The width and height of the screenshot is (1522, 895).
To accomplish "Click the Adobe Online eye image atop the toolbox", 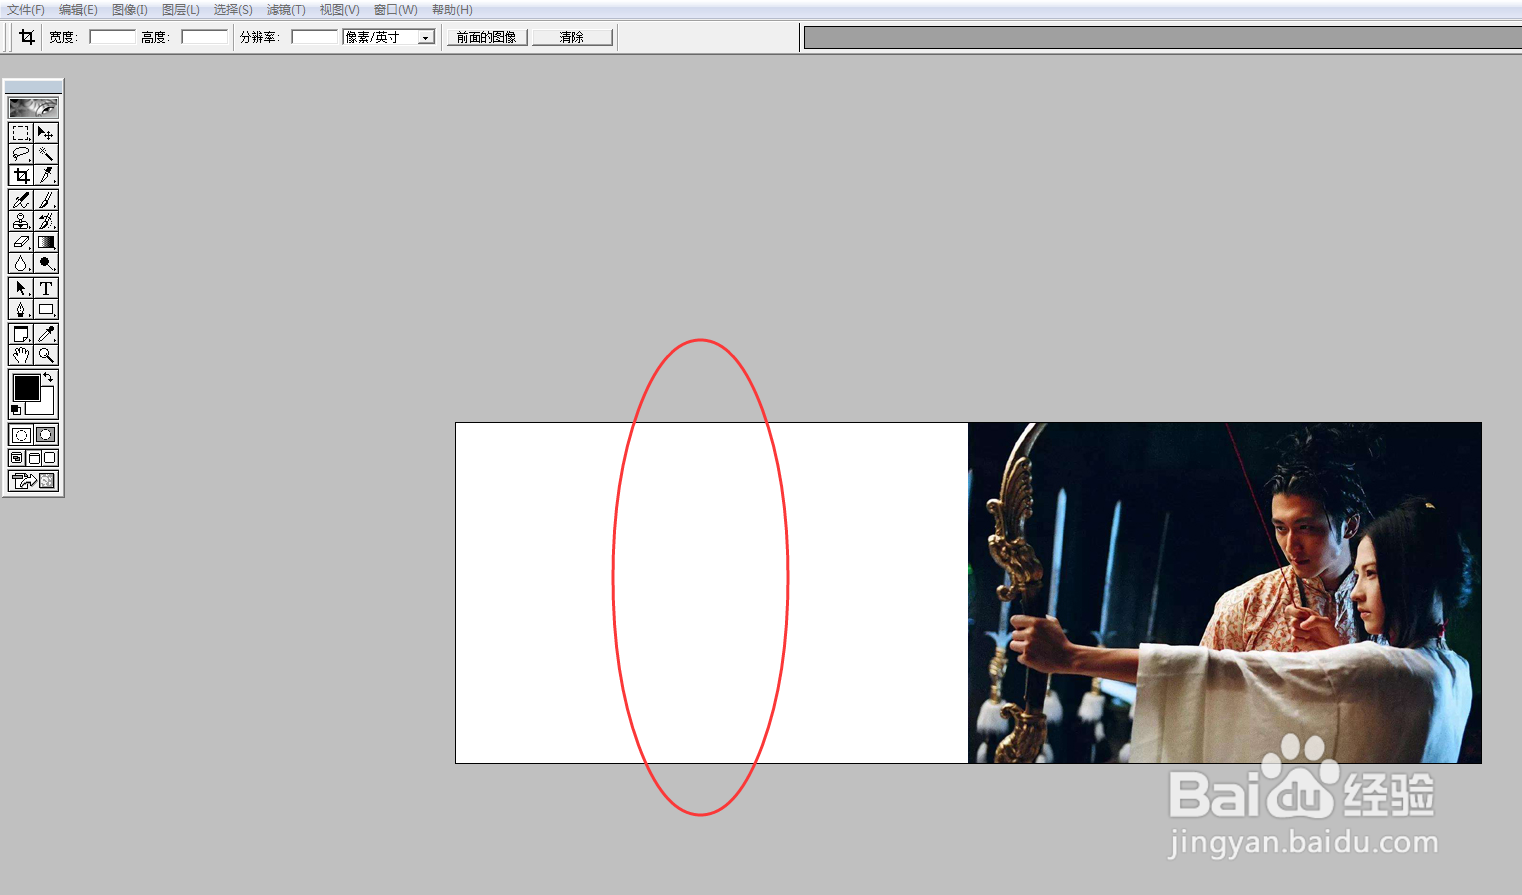I will (33, 107).
